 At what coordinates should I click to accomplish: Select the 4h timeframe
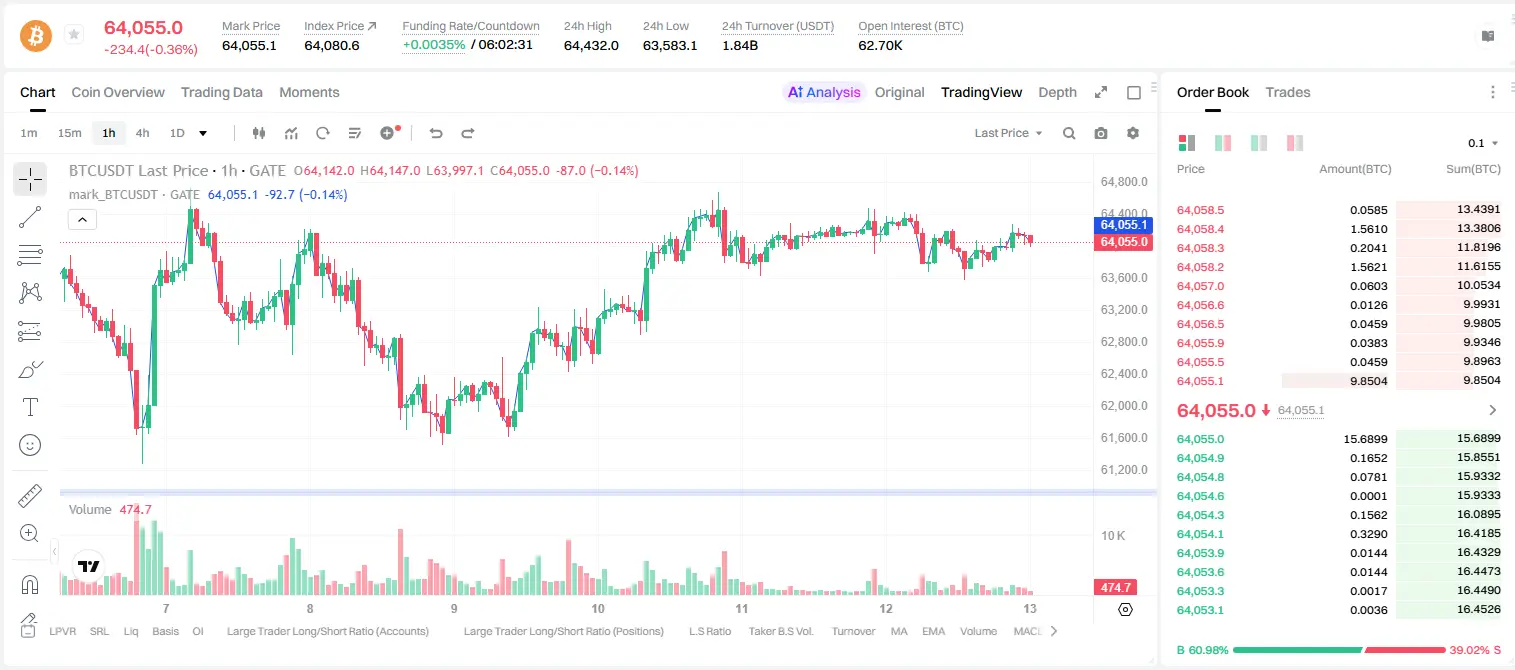tap(142, 133)
